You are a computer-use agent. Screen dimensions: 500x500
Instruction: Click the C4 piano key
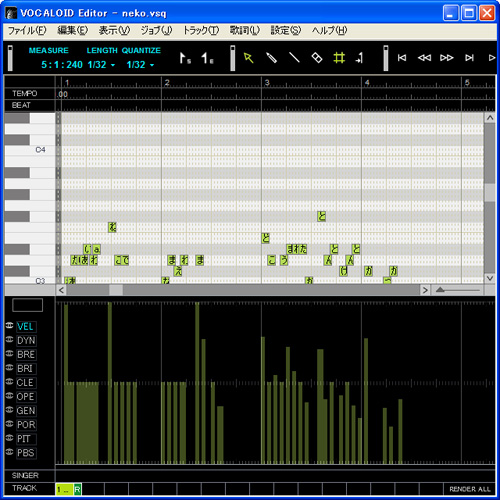pyautogui.click(x=30, y=150)
